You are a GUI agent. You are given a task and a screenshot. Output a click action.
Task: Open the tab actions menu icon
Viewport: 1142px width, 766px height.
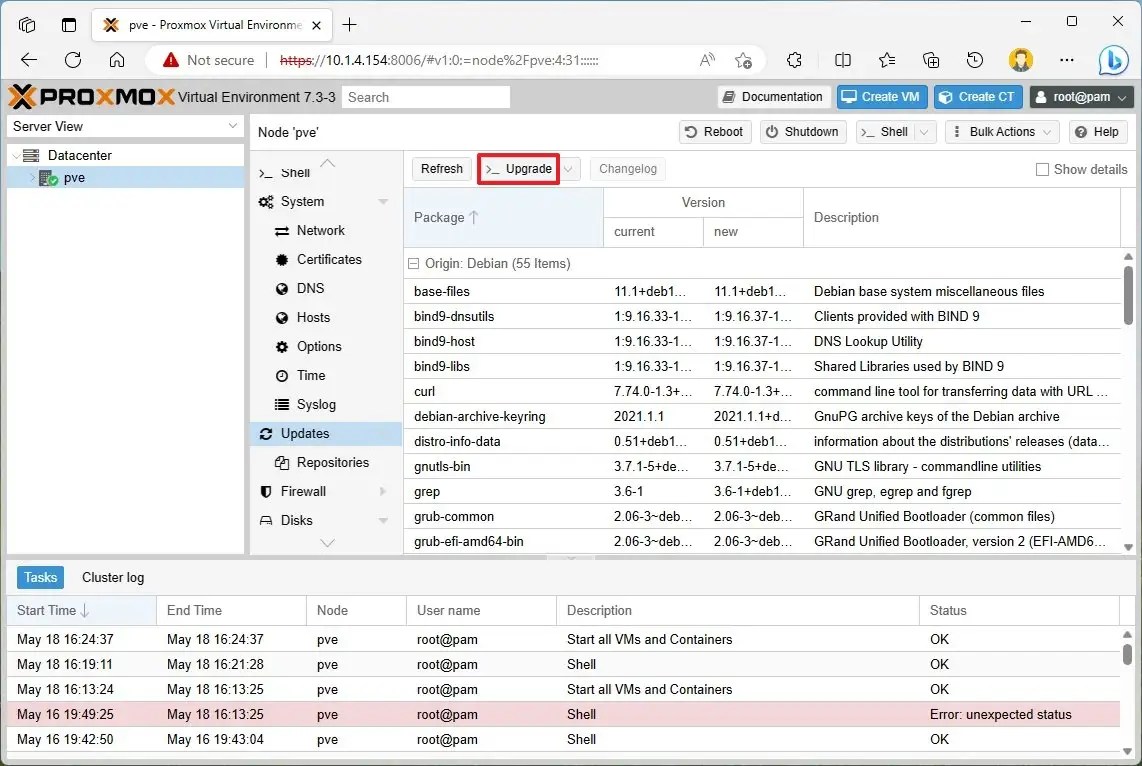point(68,25)
